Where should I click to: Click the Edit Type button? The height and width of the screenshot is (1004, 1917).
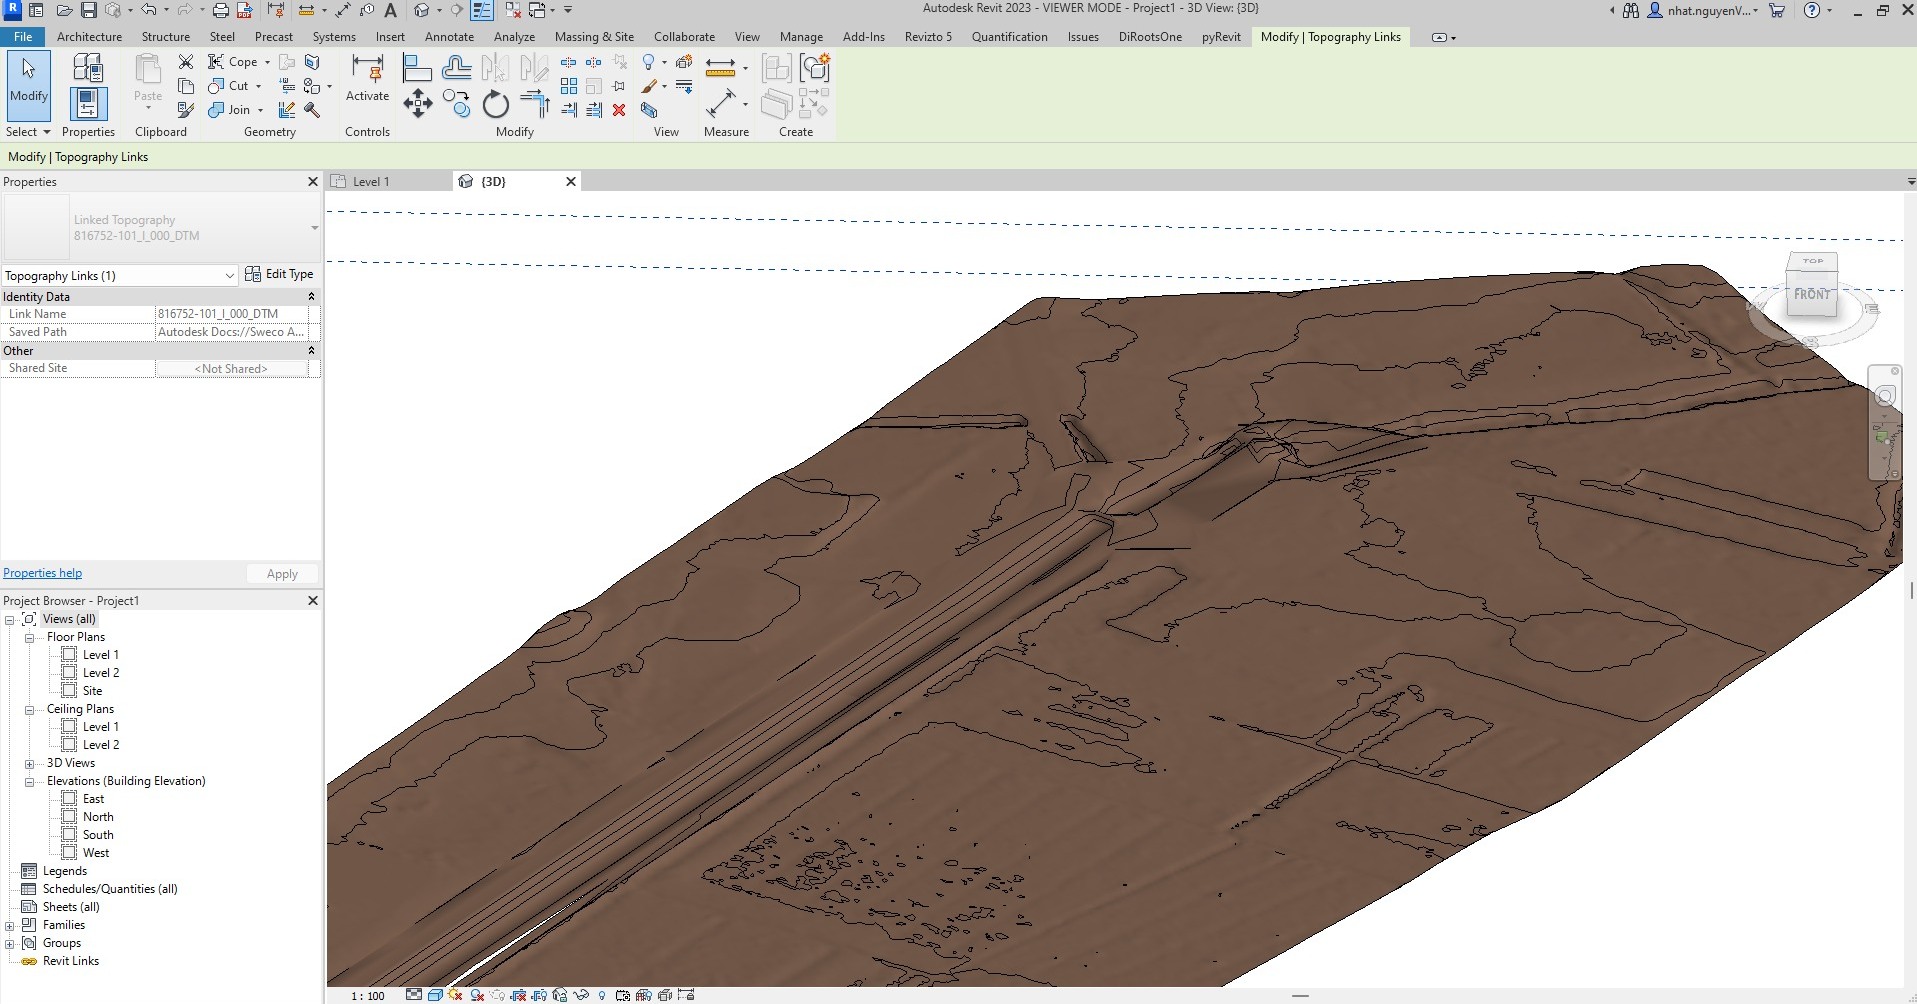tap(280, 274)
